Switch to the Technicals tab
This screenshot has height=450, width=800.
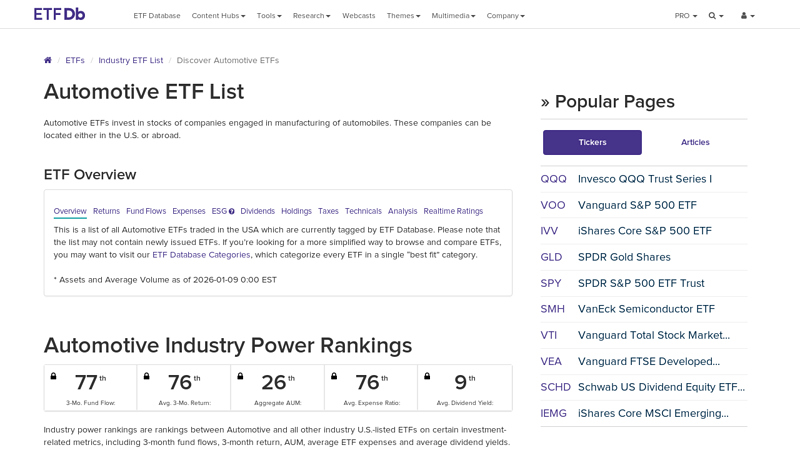363,211
